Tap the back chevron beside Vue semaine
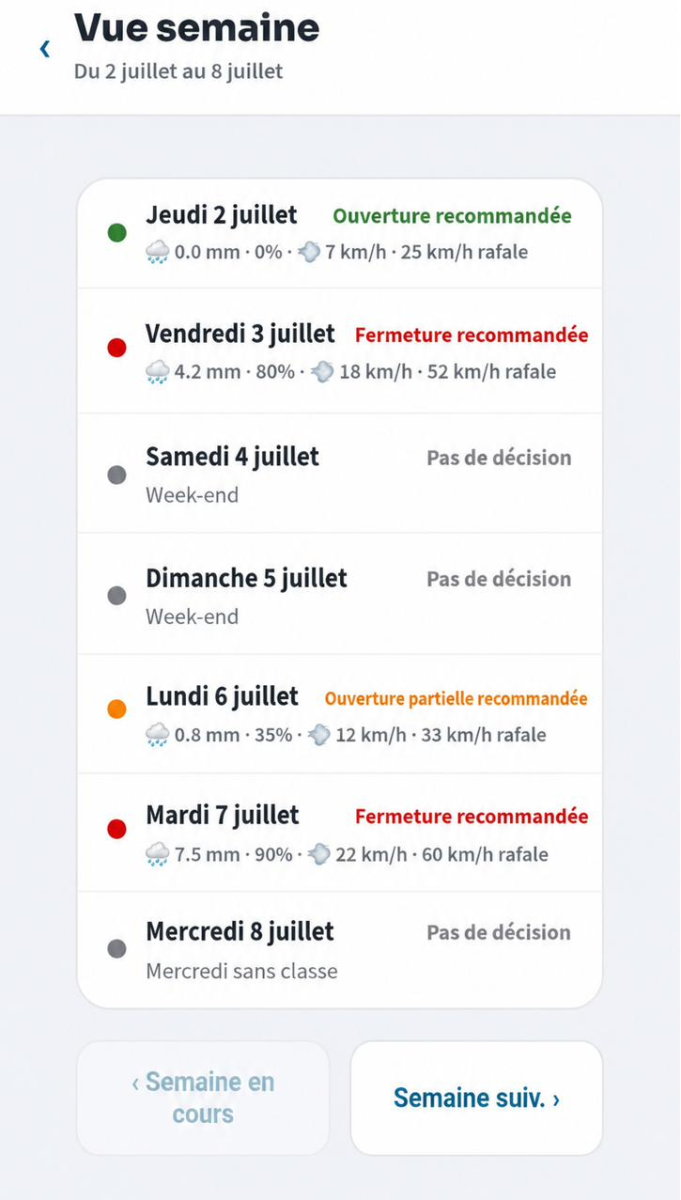This screenshot has width=681, height=1200. coord(44,48)
